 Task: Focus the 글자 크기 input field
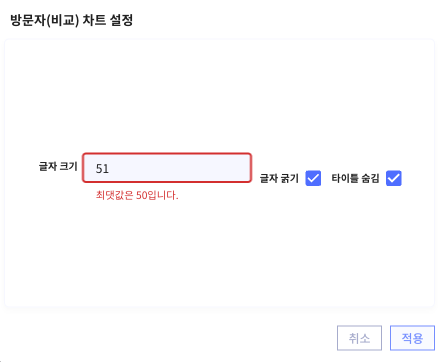[x=167, y=168]
